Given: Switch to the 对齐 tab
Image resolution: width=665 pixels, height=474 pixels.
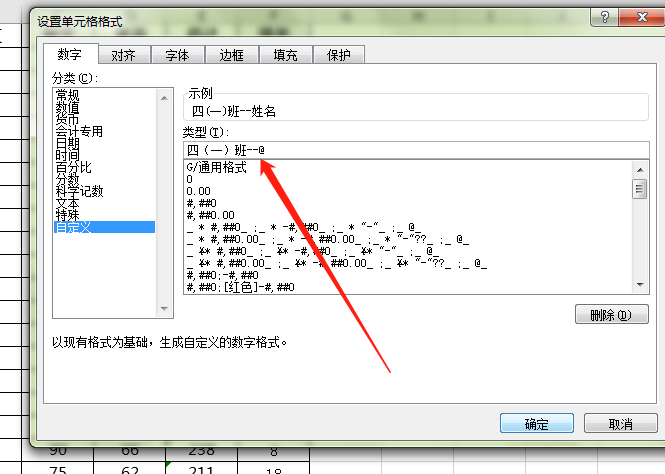Looking at the screenshot, I should click(124, 55).
